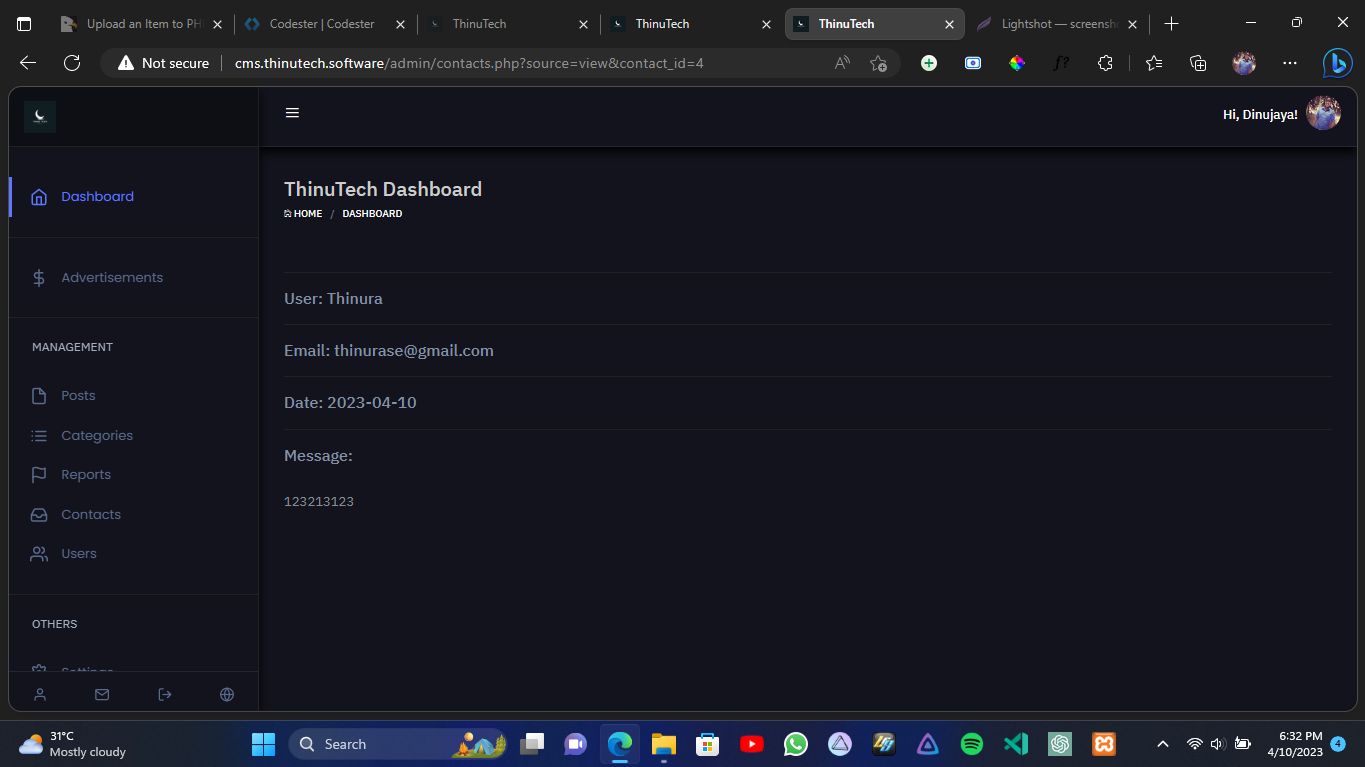Click the blue screen capture extension icon
This screenshot has width=1365, height=767.
tap(973, 63)
